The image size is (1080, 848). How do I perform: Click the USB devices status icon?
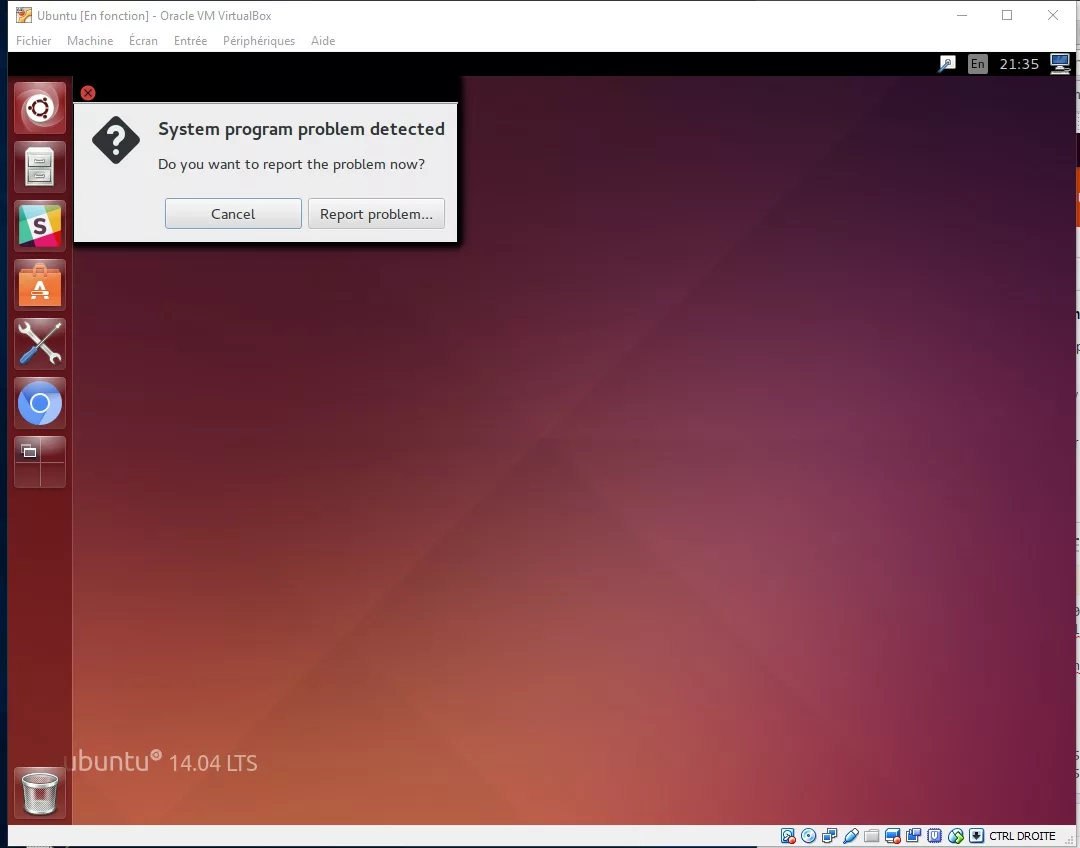point(851,836)
